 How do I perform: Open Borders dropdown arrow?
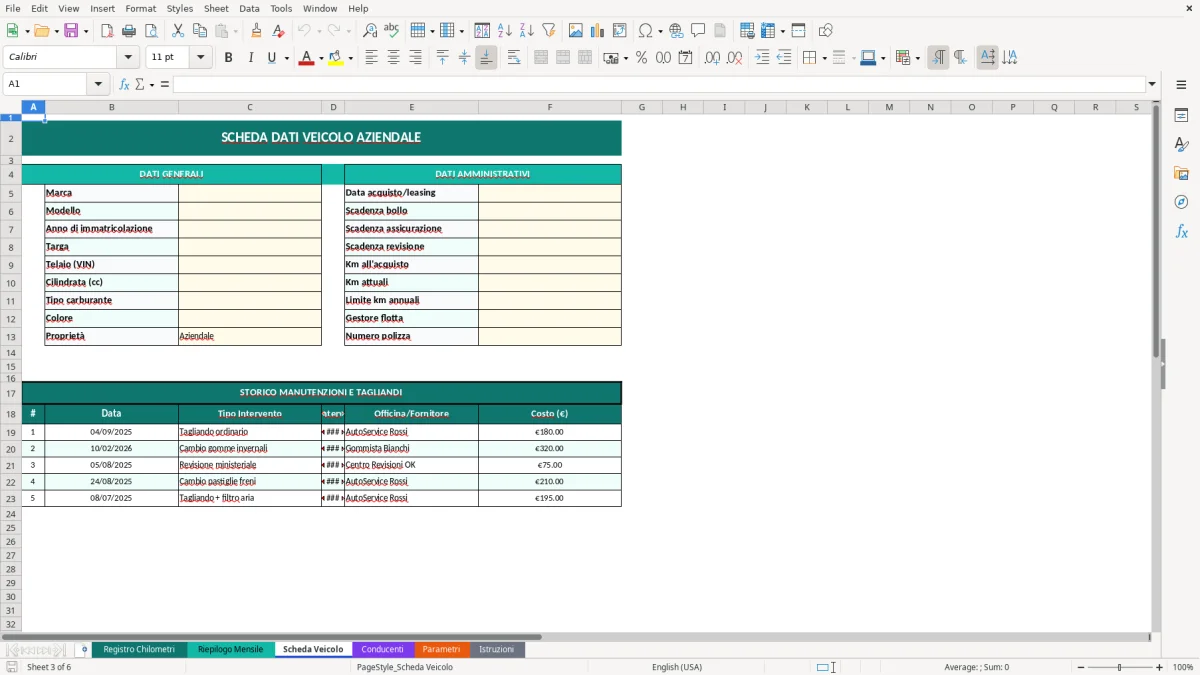click(x=823, y=58)
